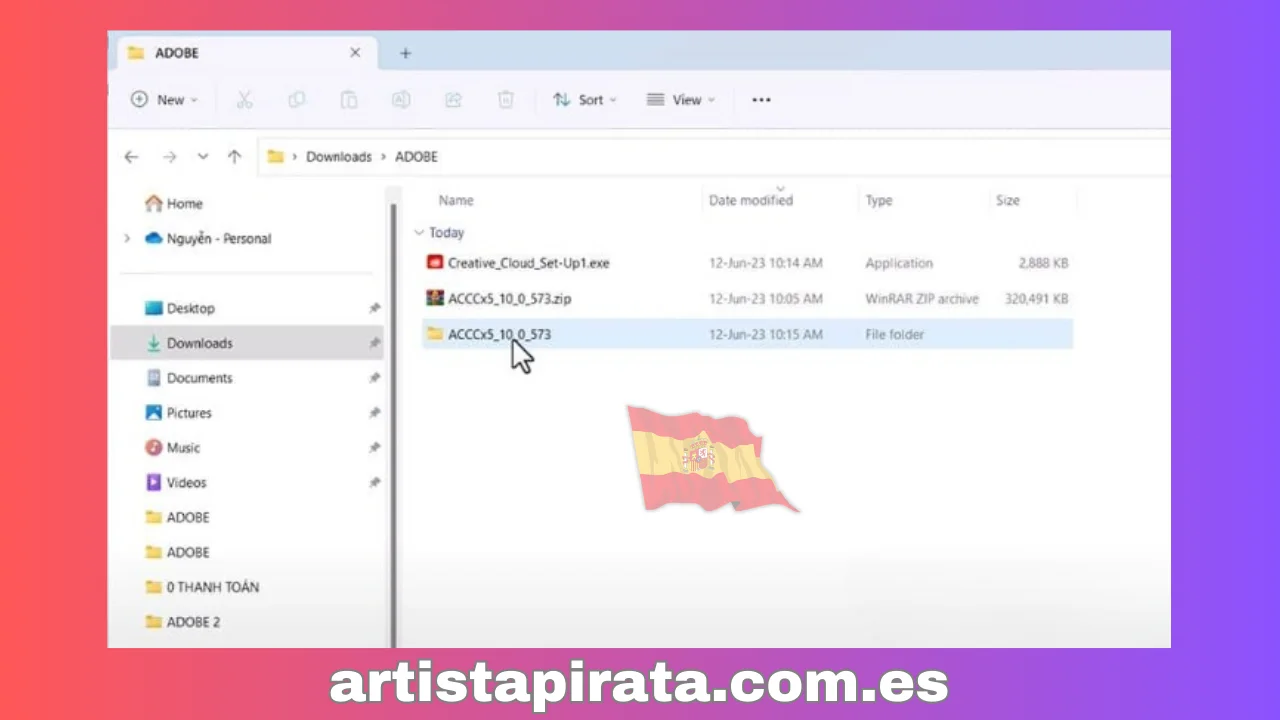Click the ACCCx5_10_0_573 folder icon

point(435,333)
